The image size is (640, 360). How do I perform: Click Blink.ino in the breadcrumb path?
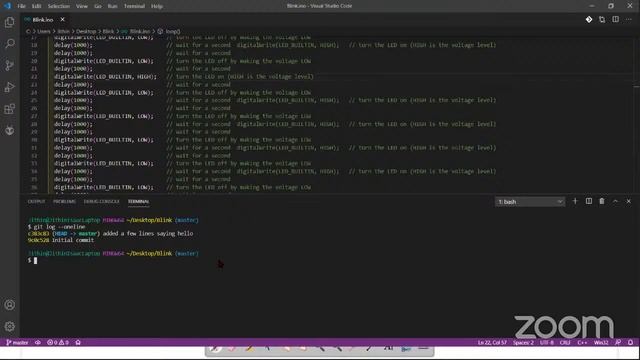coord(140,31)
